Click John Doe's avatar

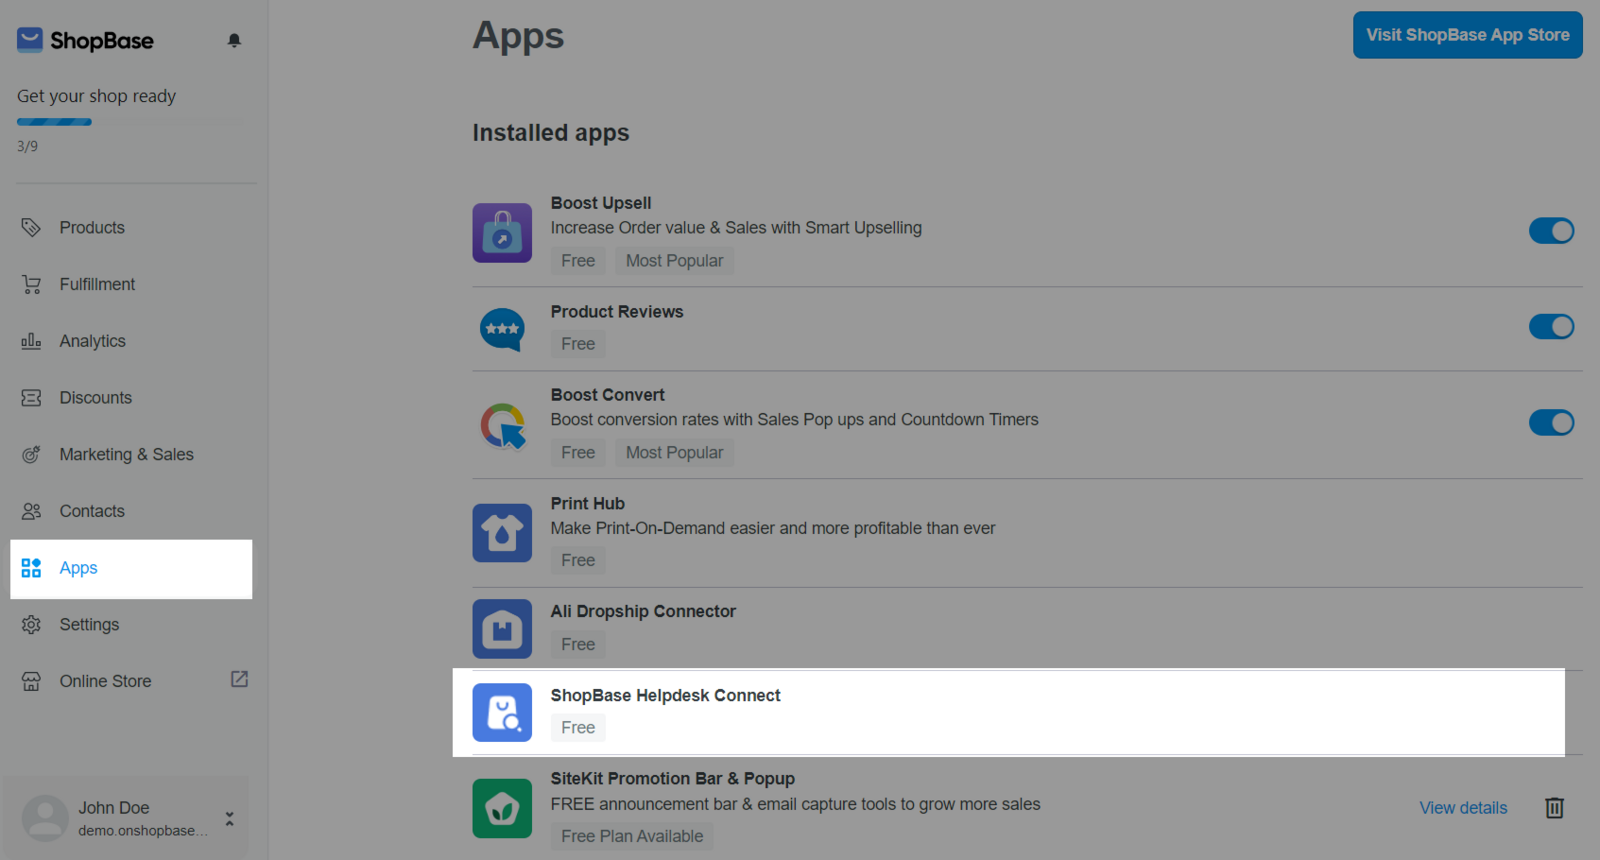click(x=45, y=818)
